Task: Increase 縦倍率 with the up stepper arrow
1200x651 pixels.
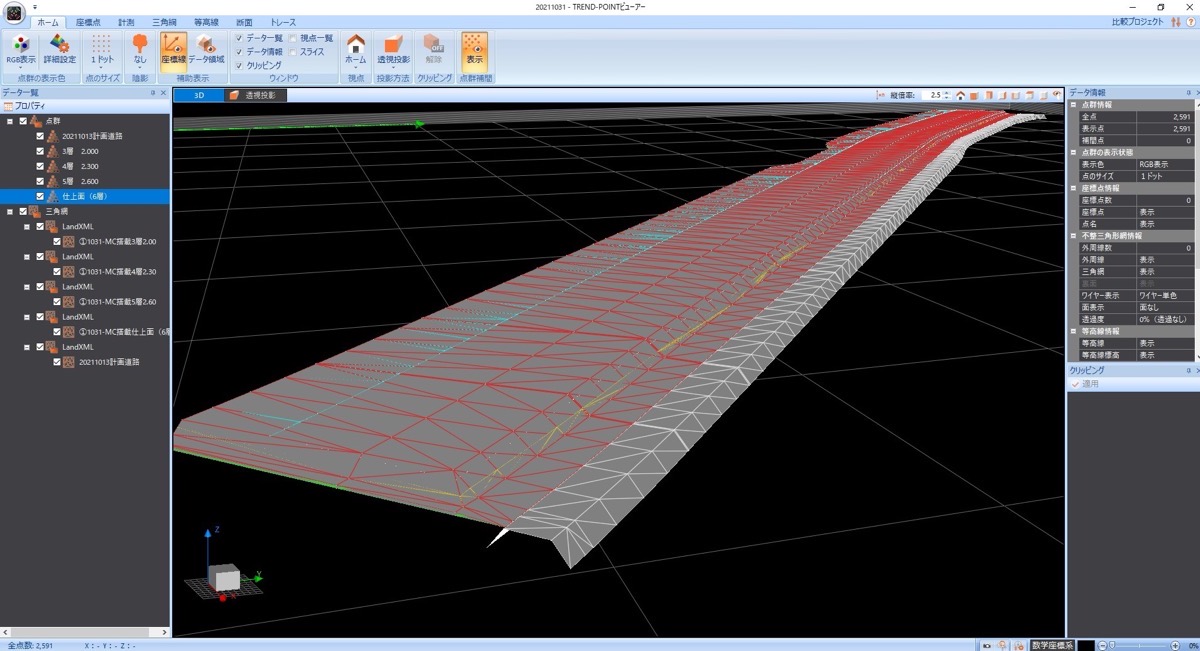Action: click(x=947, y=92)
